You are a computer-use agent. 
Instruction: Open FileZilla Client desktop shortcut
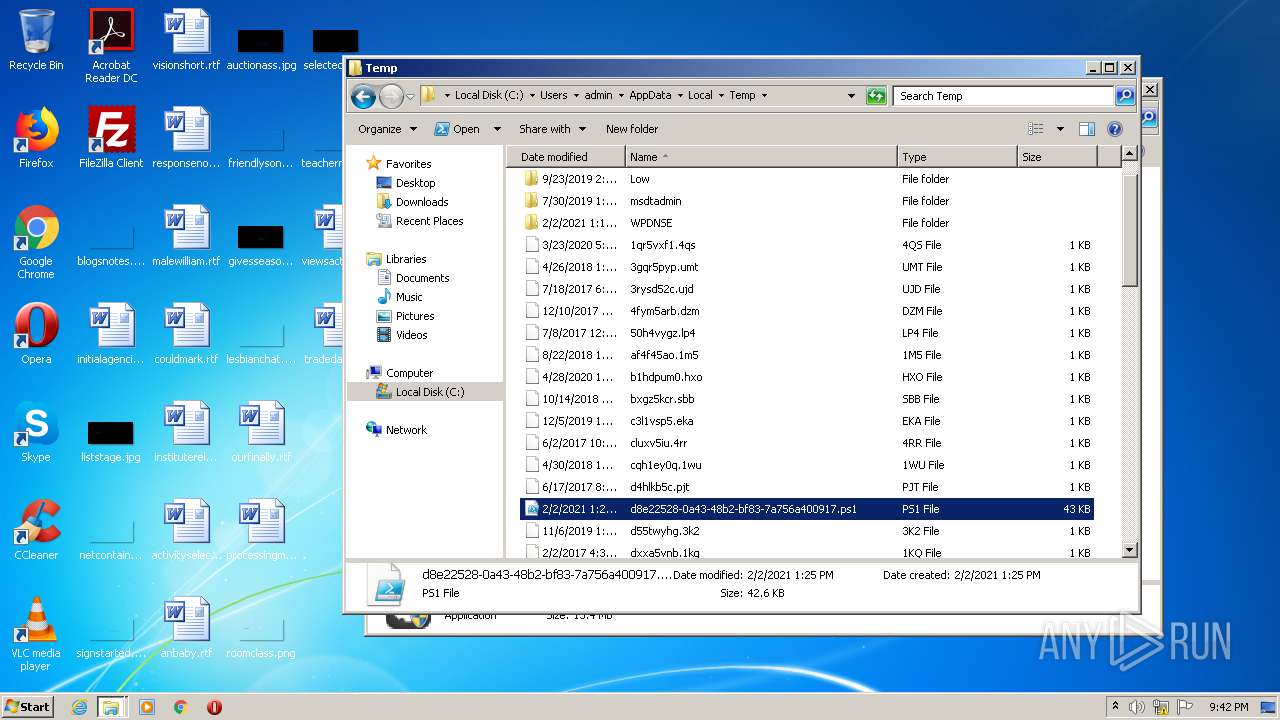[111, 137]
